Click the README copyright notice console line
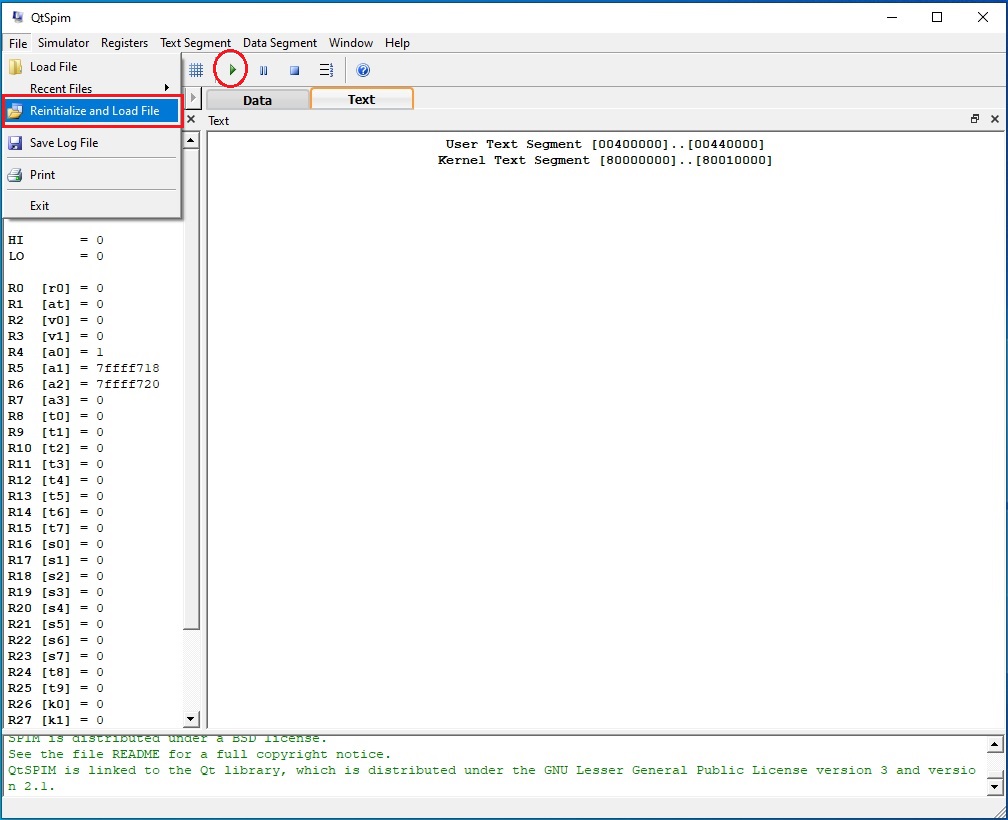 pos(199,754)
